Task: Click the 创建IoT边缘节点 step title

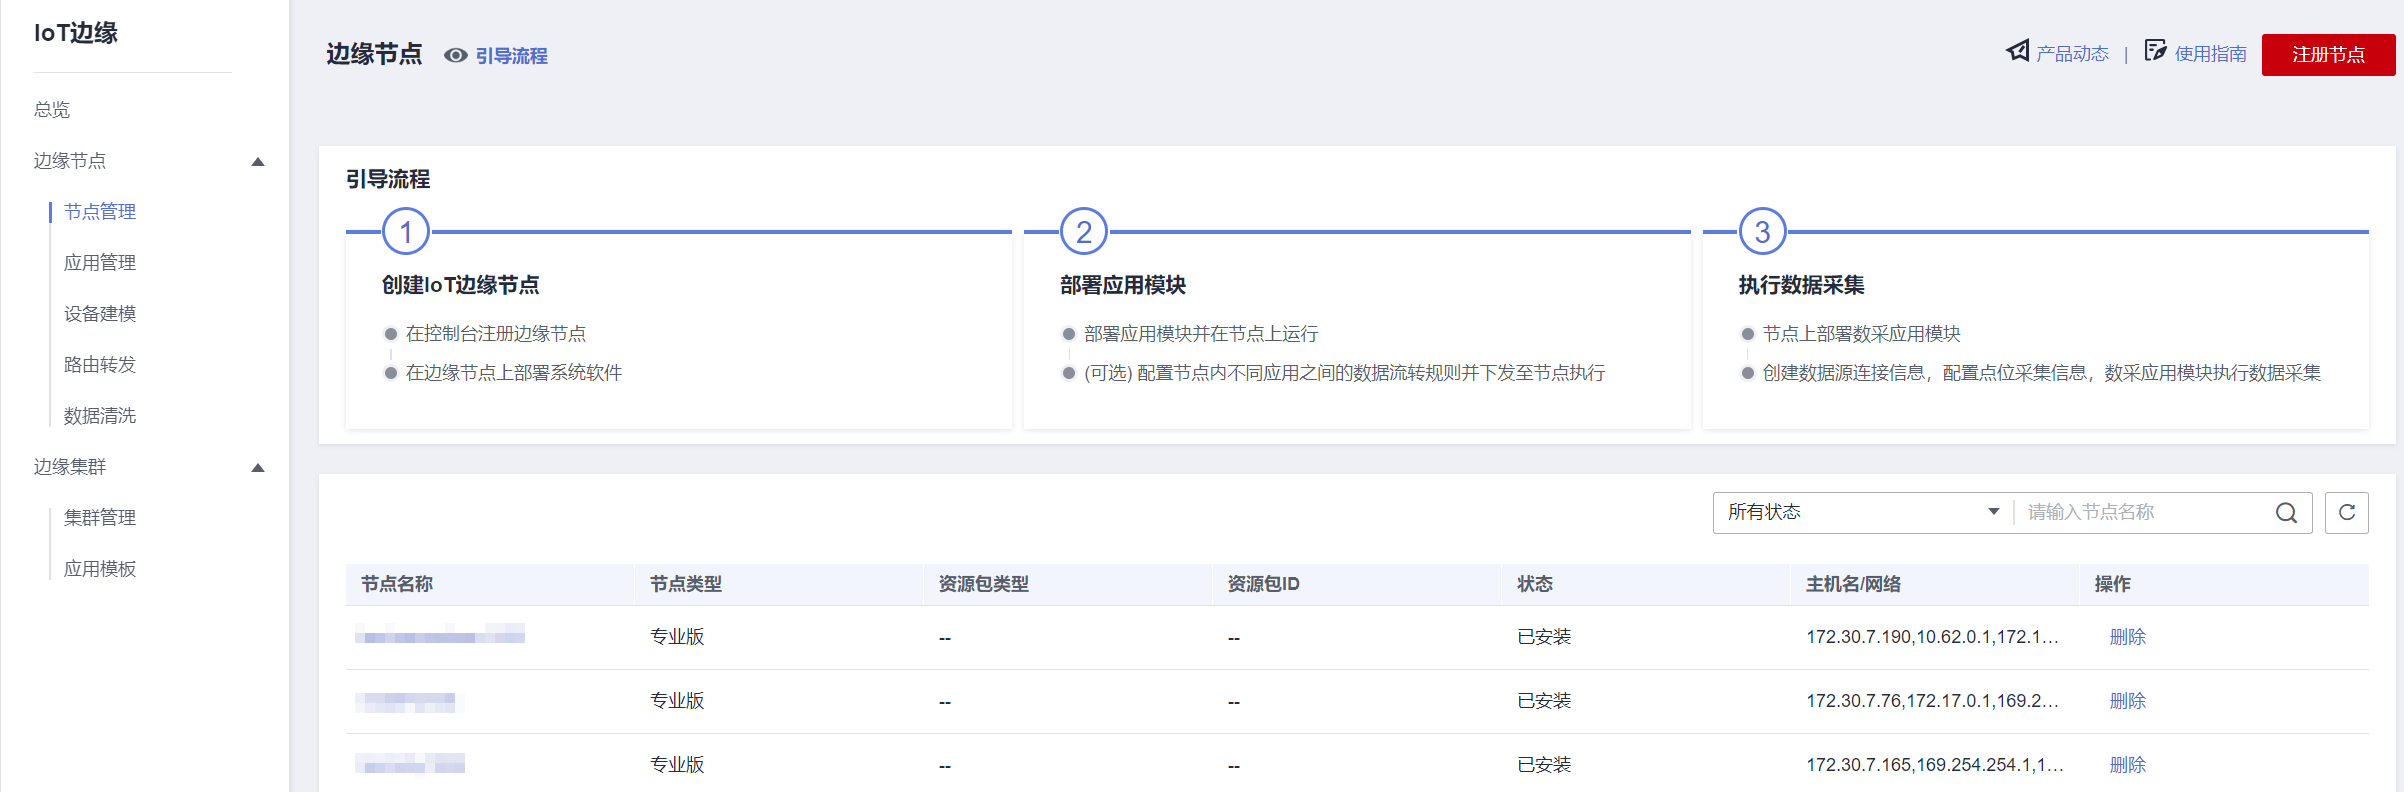Action: click(461, 285)
